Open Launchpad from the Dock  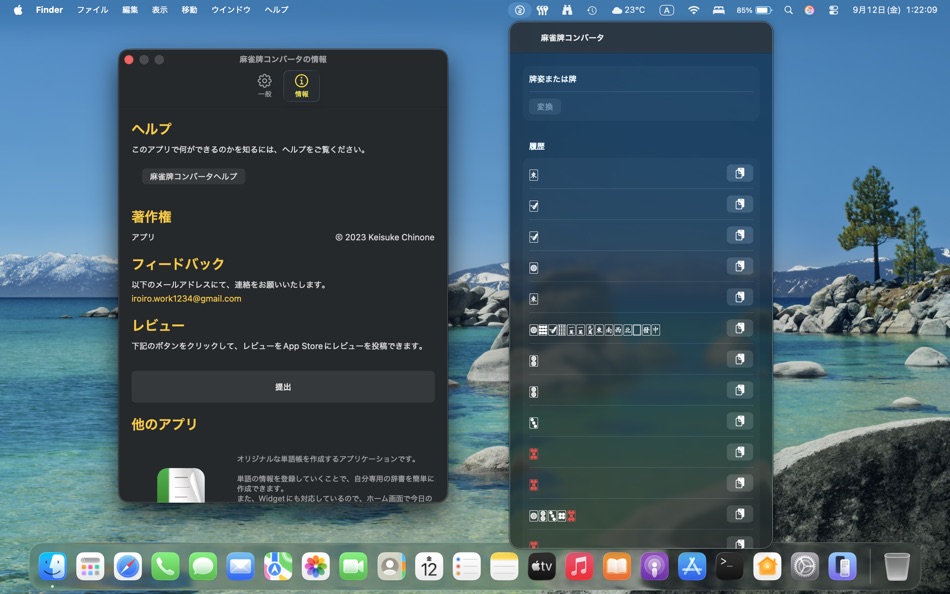[91, 566]
